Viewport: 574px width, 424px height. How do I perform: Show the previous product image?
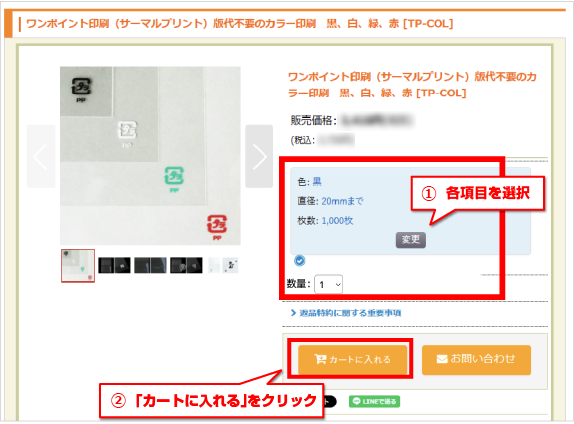(x=41, y=156)
